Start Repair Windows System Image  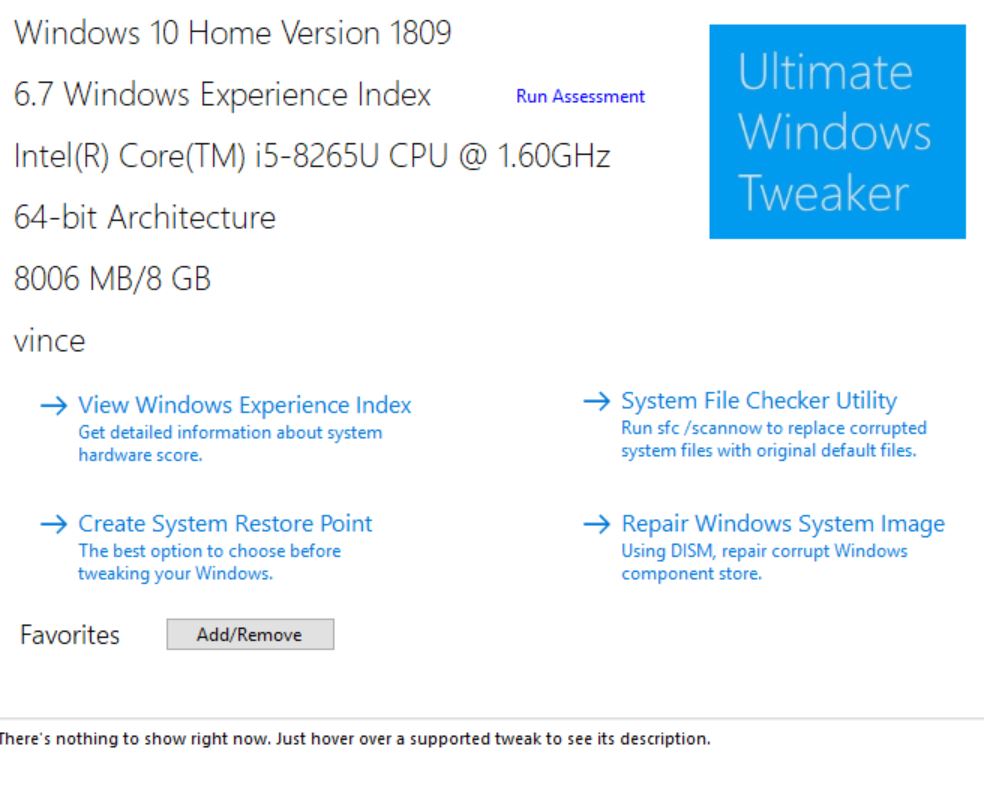tap(783, 524)
